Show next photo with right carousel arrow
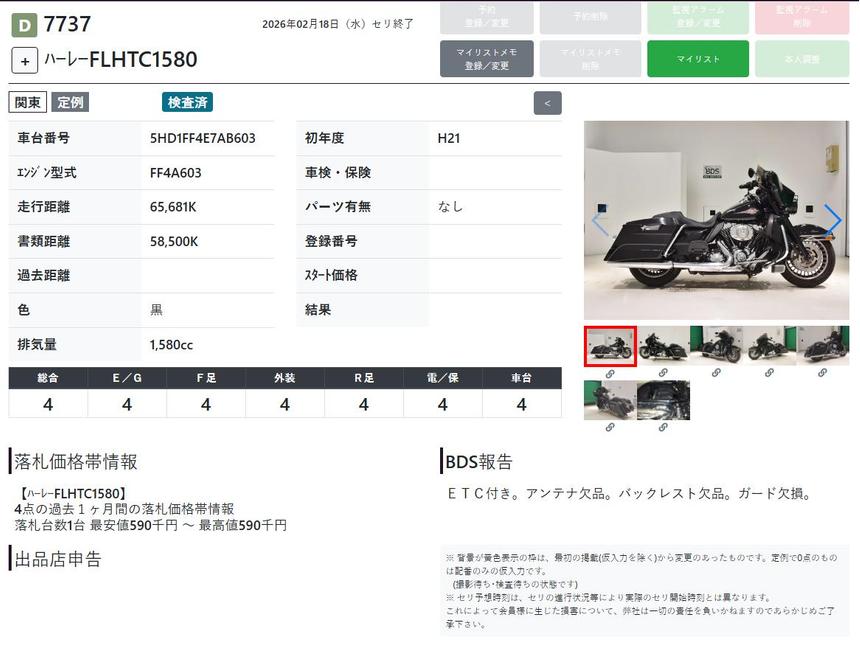Screen dimensions: 860x667 coord(832,219)
